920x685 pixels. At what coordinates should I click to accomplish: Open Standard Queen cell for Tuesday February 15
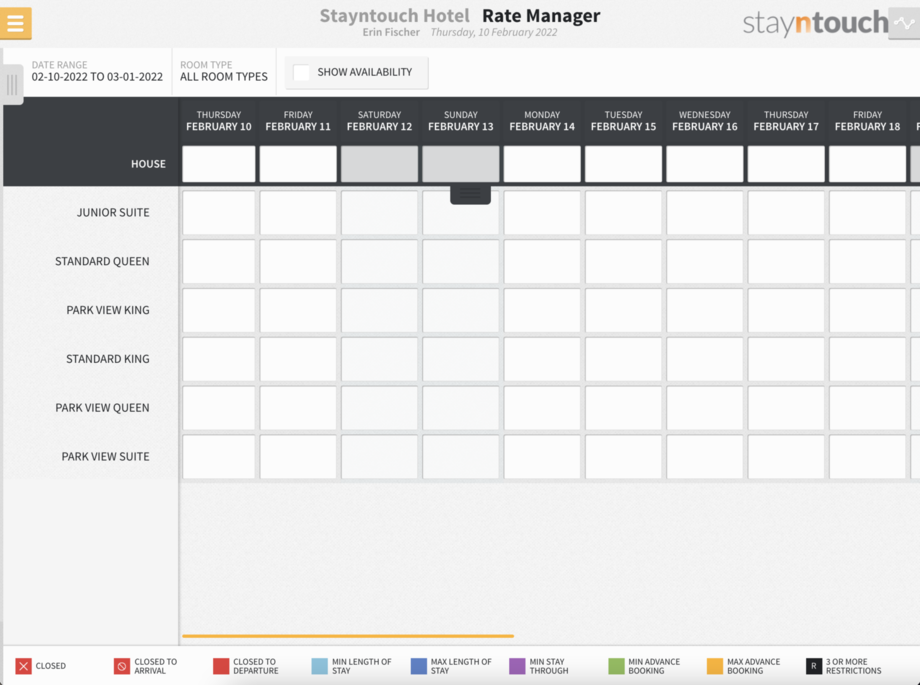click(x=623, y=261)
